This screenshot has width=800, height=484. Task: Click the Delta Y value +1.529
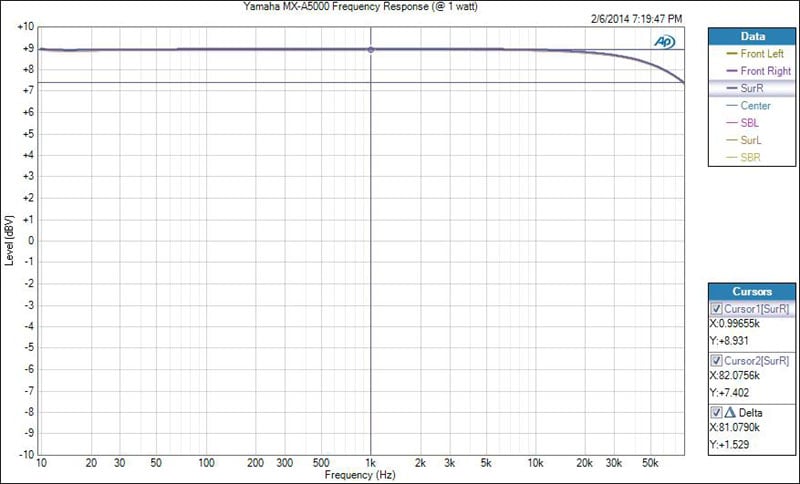[732, 445]
